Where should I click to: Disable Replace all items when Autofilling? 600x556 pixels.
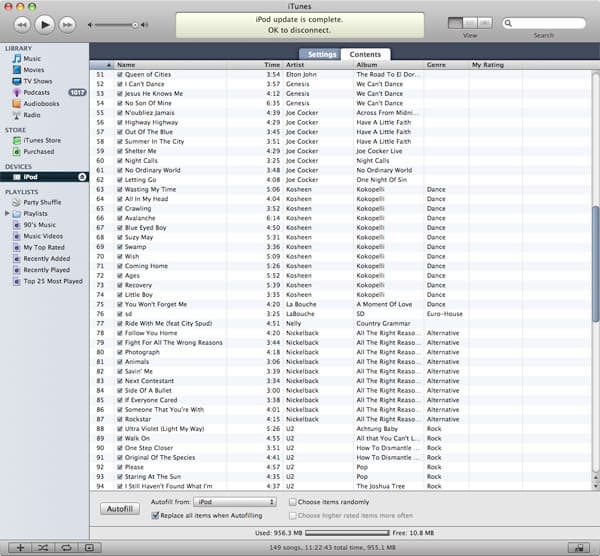[x=155, y=515]
